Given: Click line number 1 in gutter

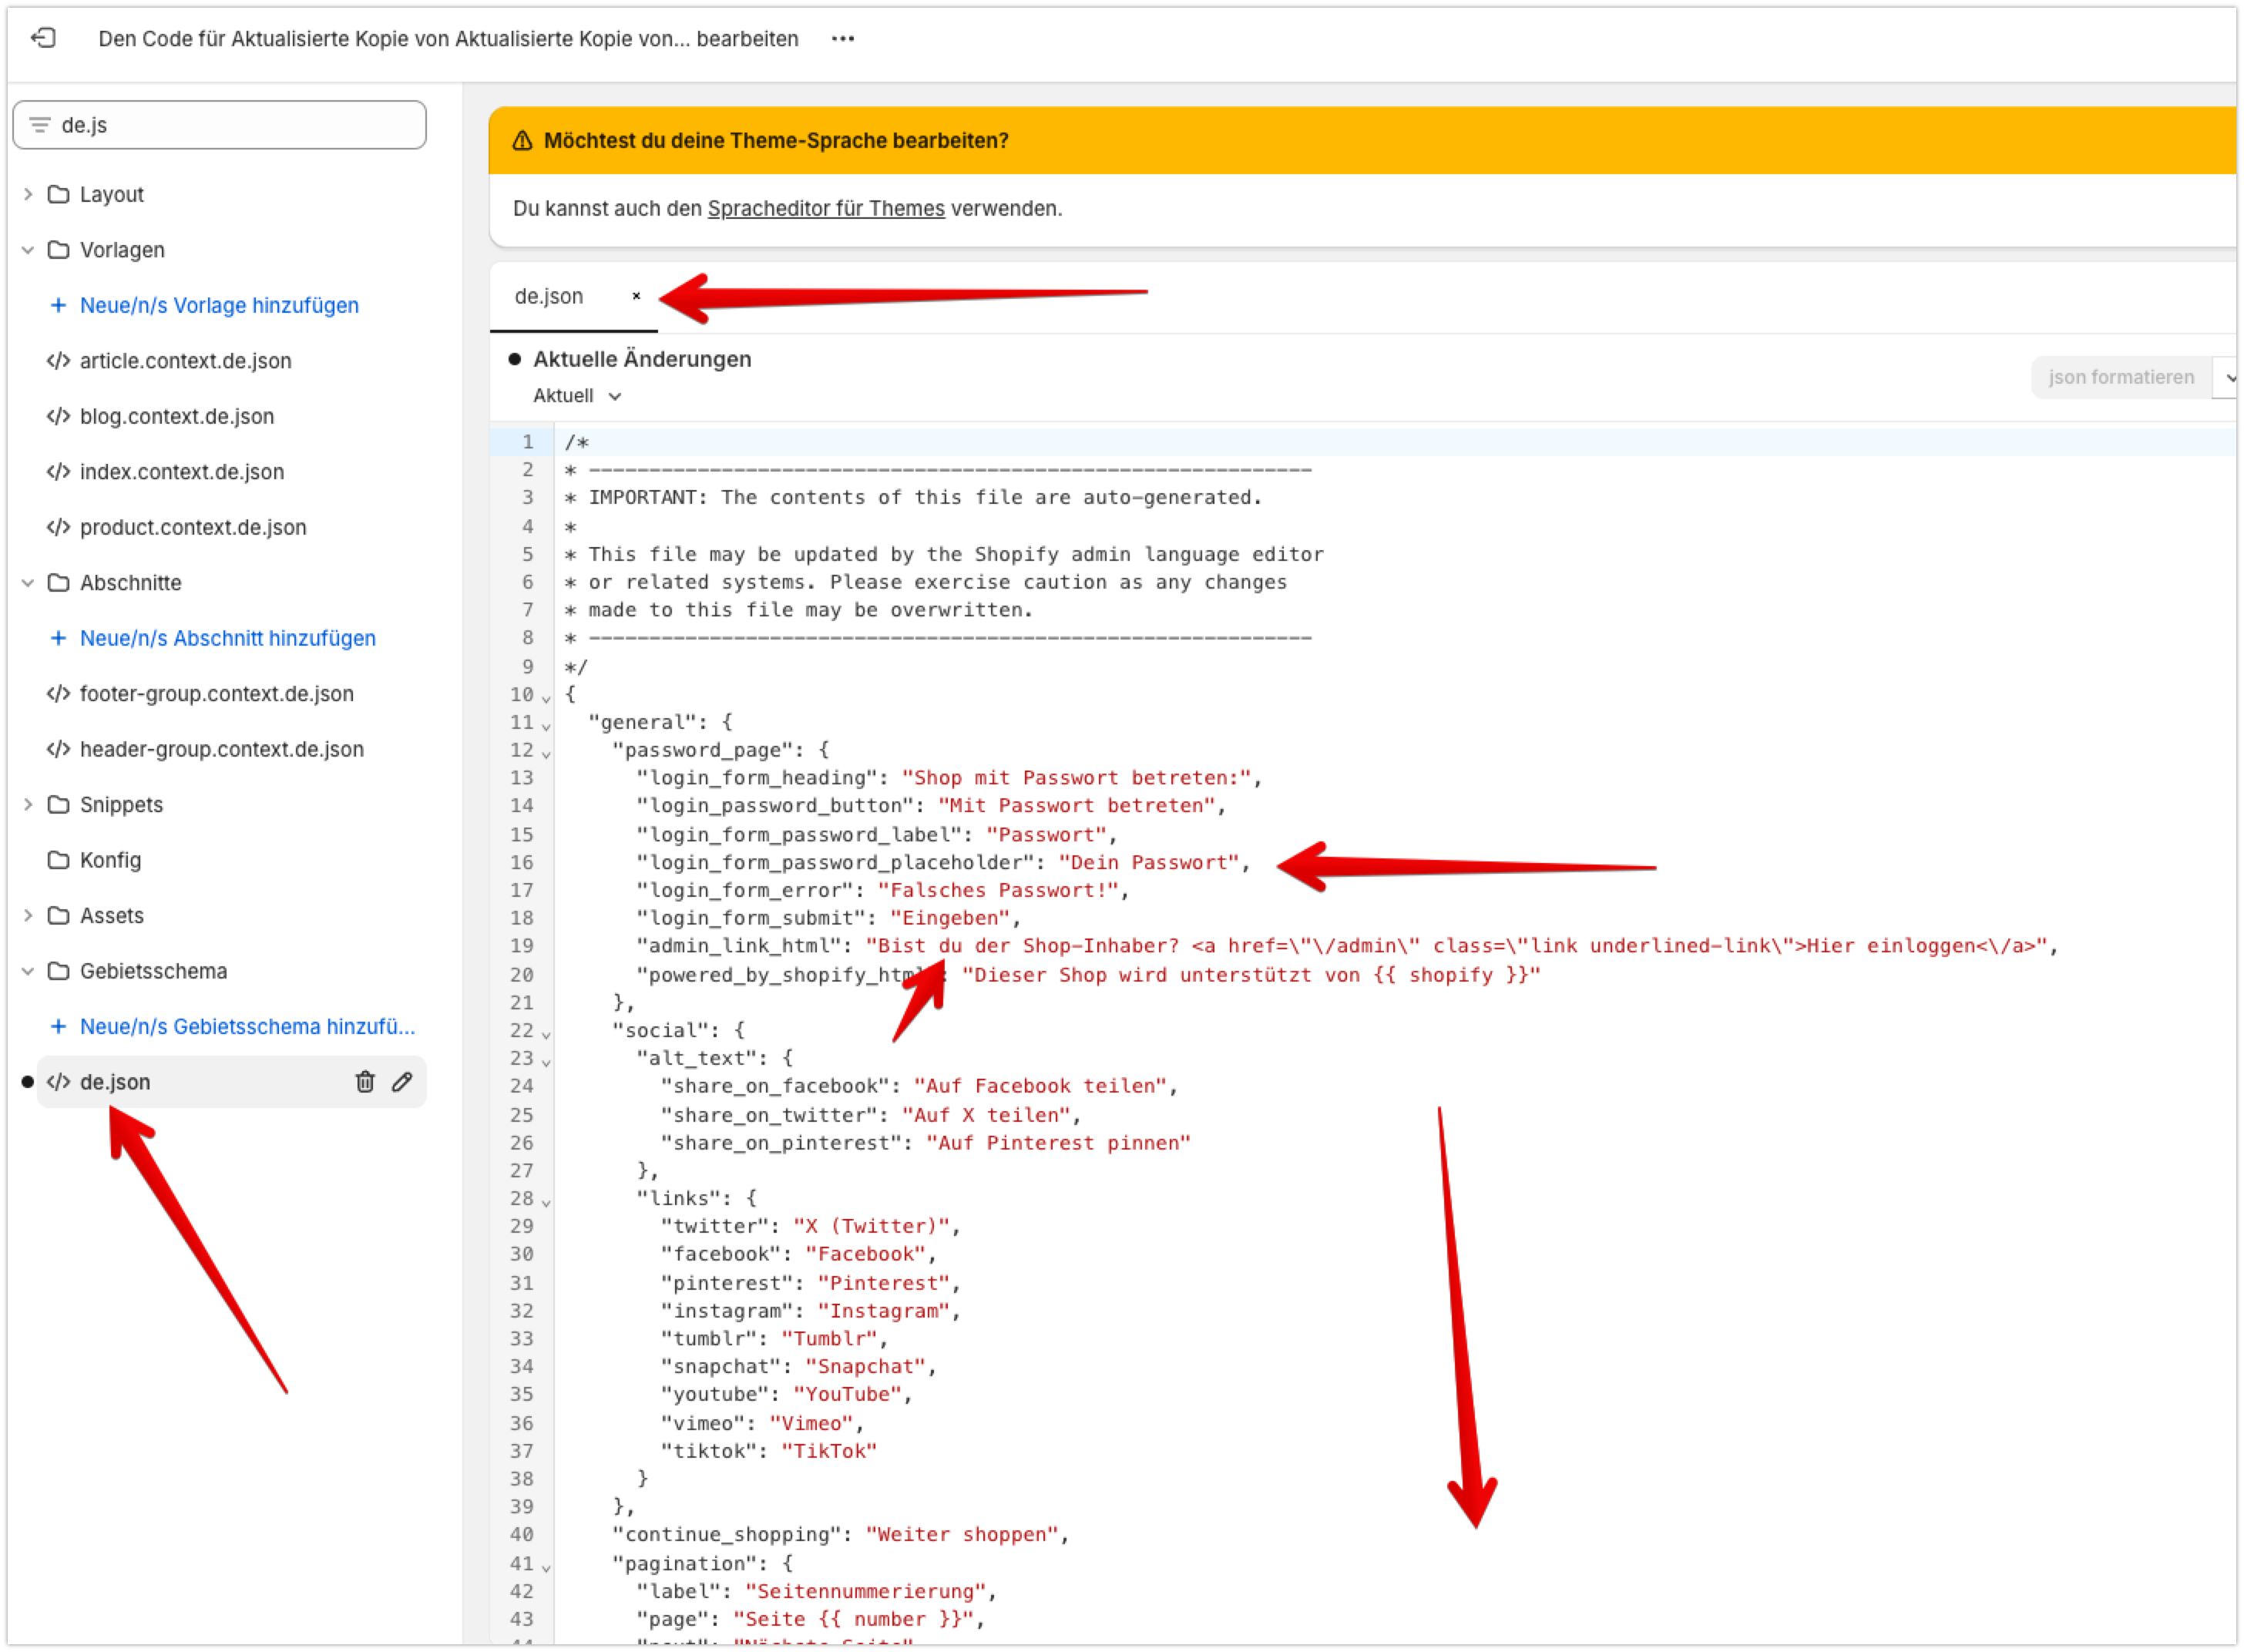Looking at the screenshot, I should (527, 441).
